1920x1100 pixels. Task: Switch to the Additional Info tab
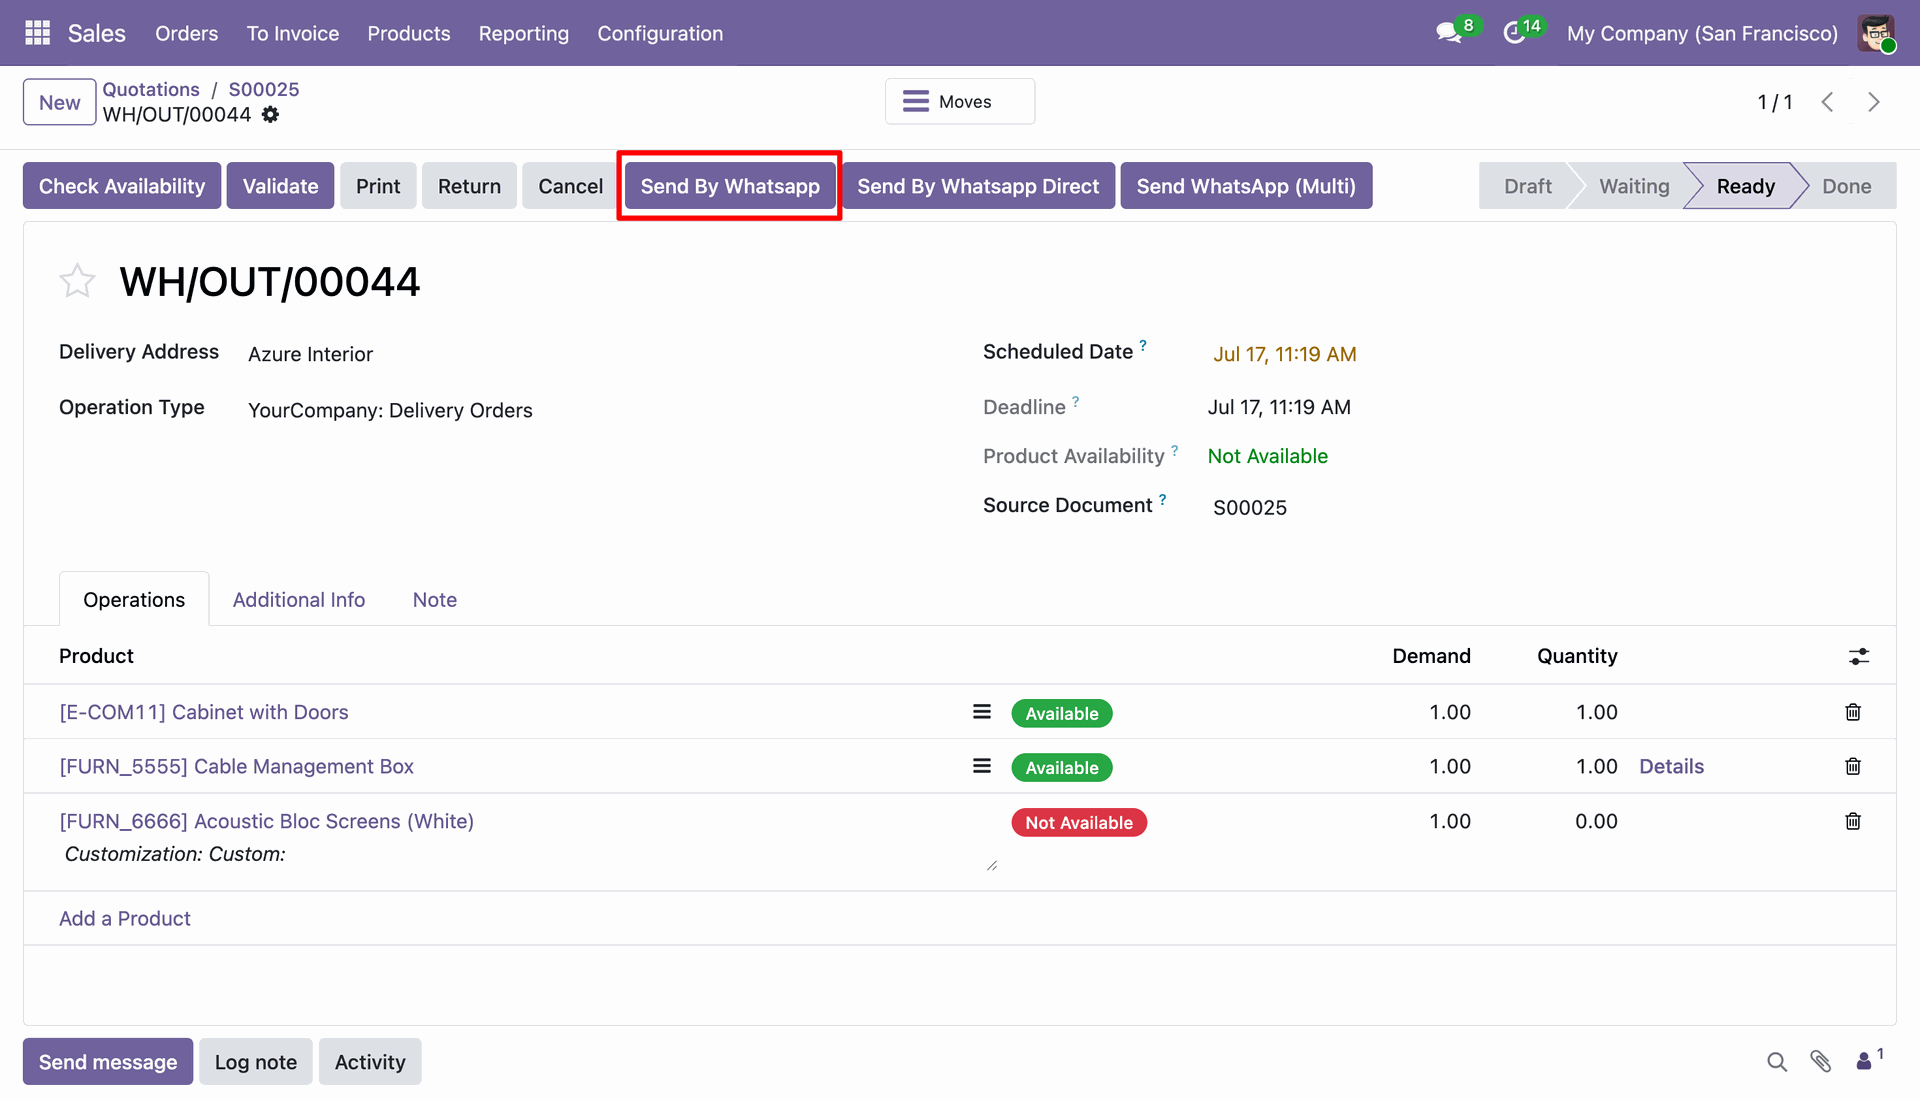click(299, 599)
